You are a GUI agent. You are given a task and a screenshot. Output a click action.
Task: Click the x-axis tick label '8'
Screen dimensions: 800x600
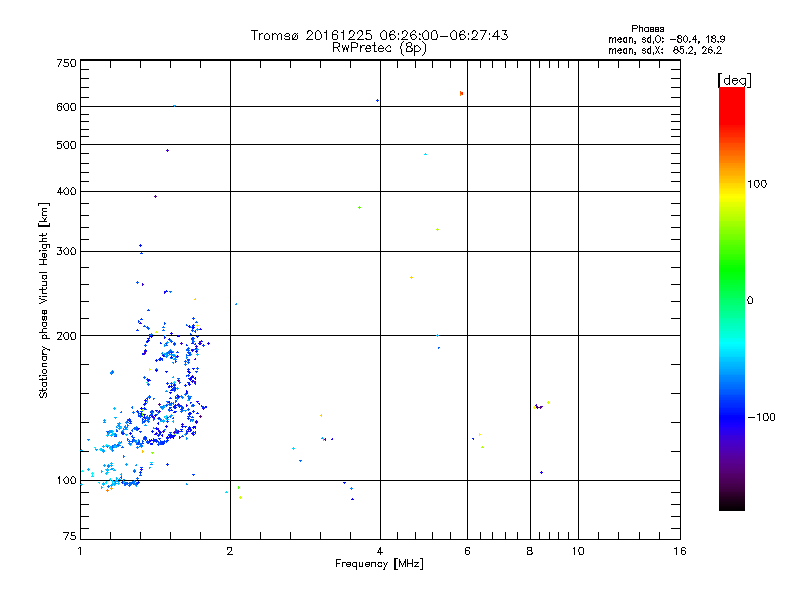[x=530, y=551]
